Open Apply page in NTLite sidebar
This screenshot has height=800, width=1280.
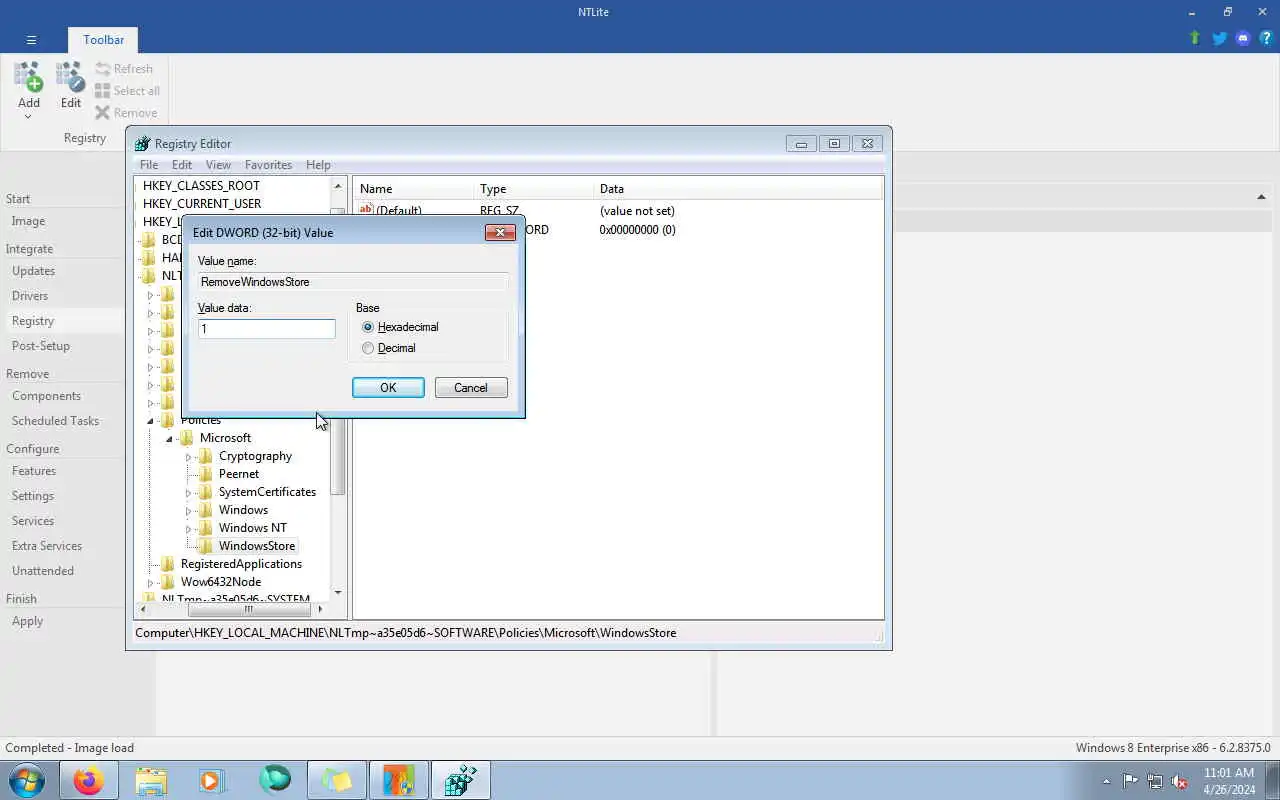click(x=27, y=621)
